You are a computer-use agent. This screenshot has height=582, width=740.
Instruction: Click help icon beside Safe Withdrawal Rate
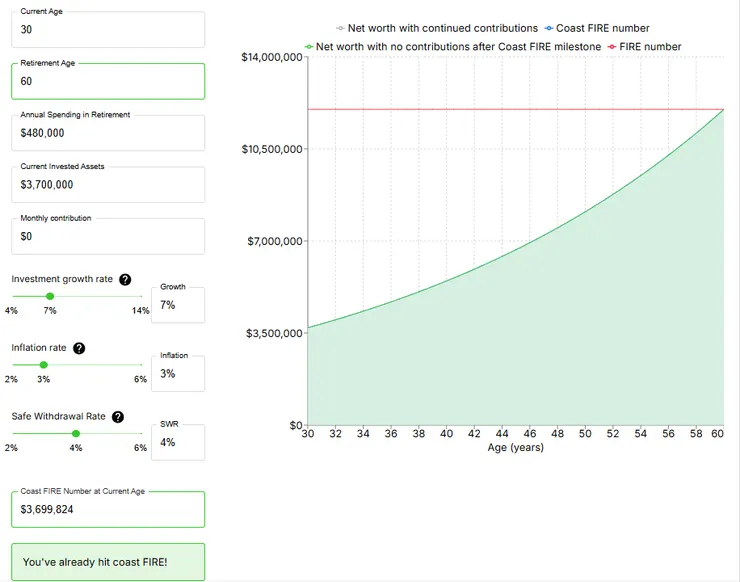(118, 416)
